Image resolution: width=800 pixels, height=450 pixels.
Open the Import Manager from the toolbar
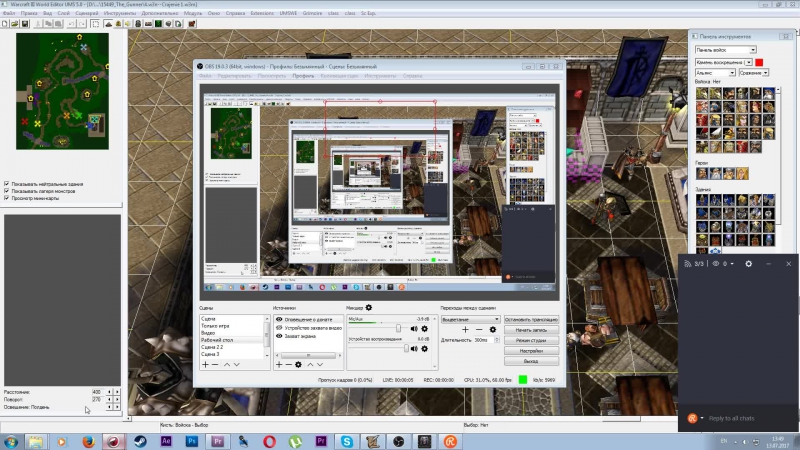click(x=178, y=23)
